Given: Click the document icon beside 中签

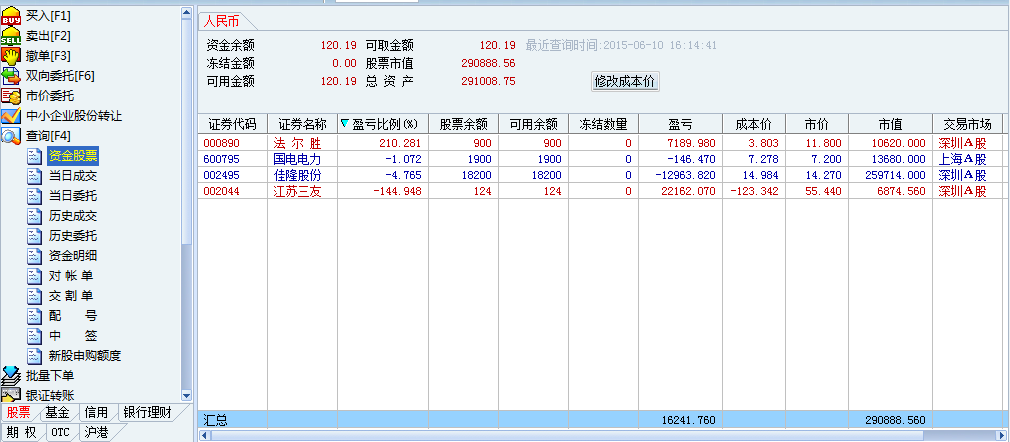Looking at the screenshot, I should coord(35,336).
